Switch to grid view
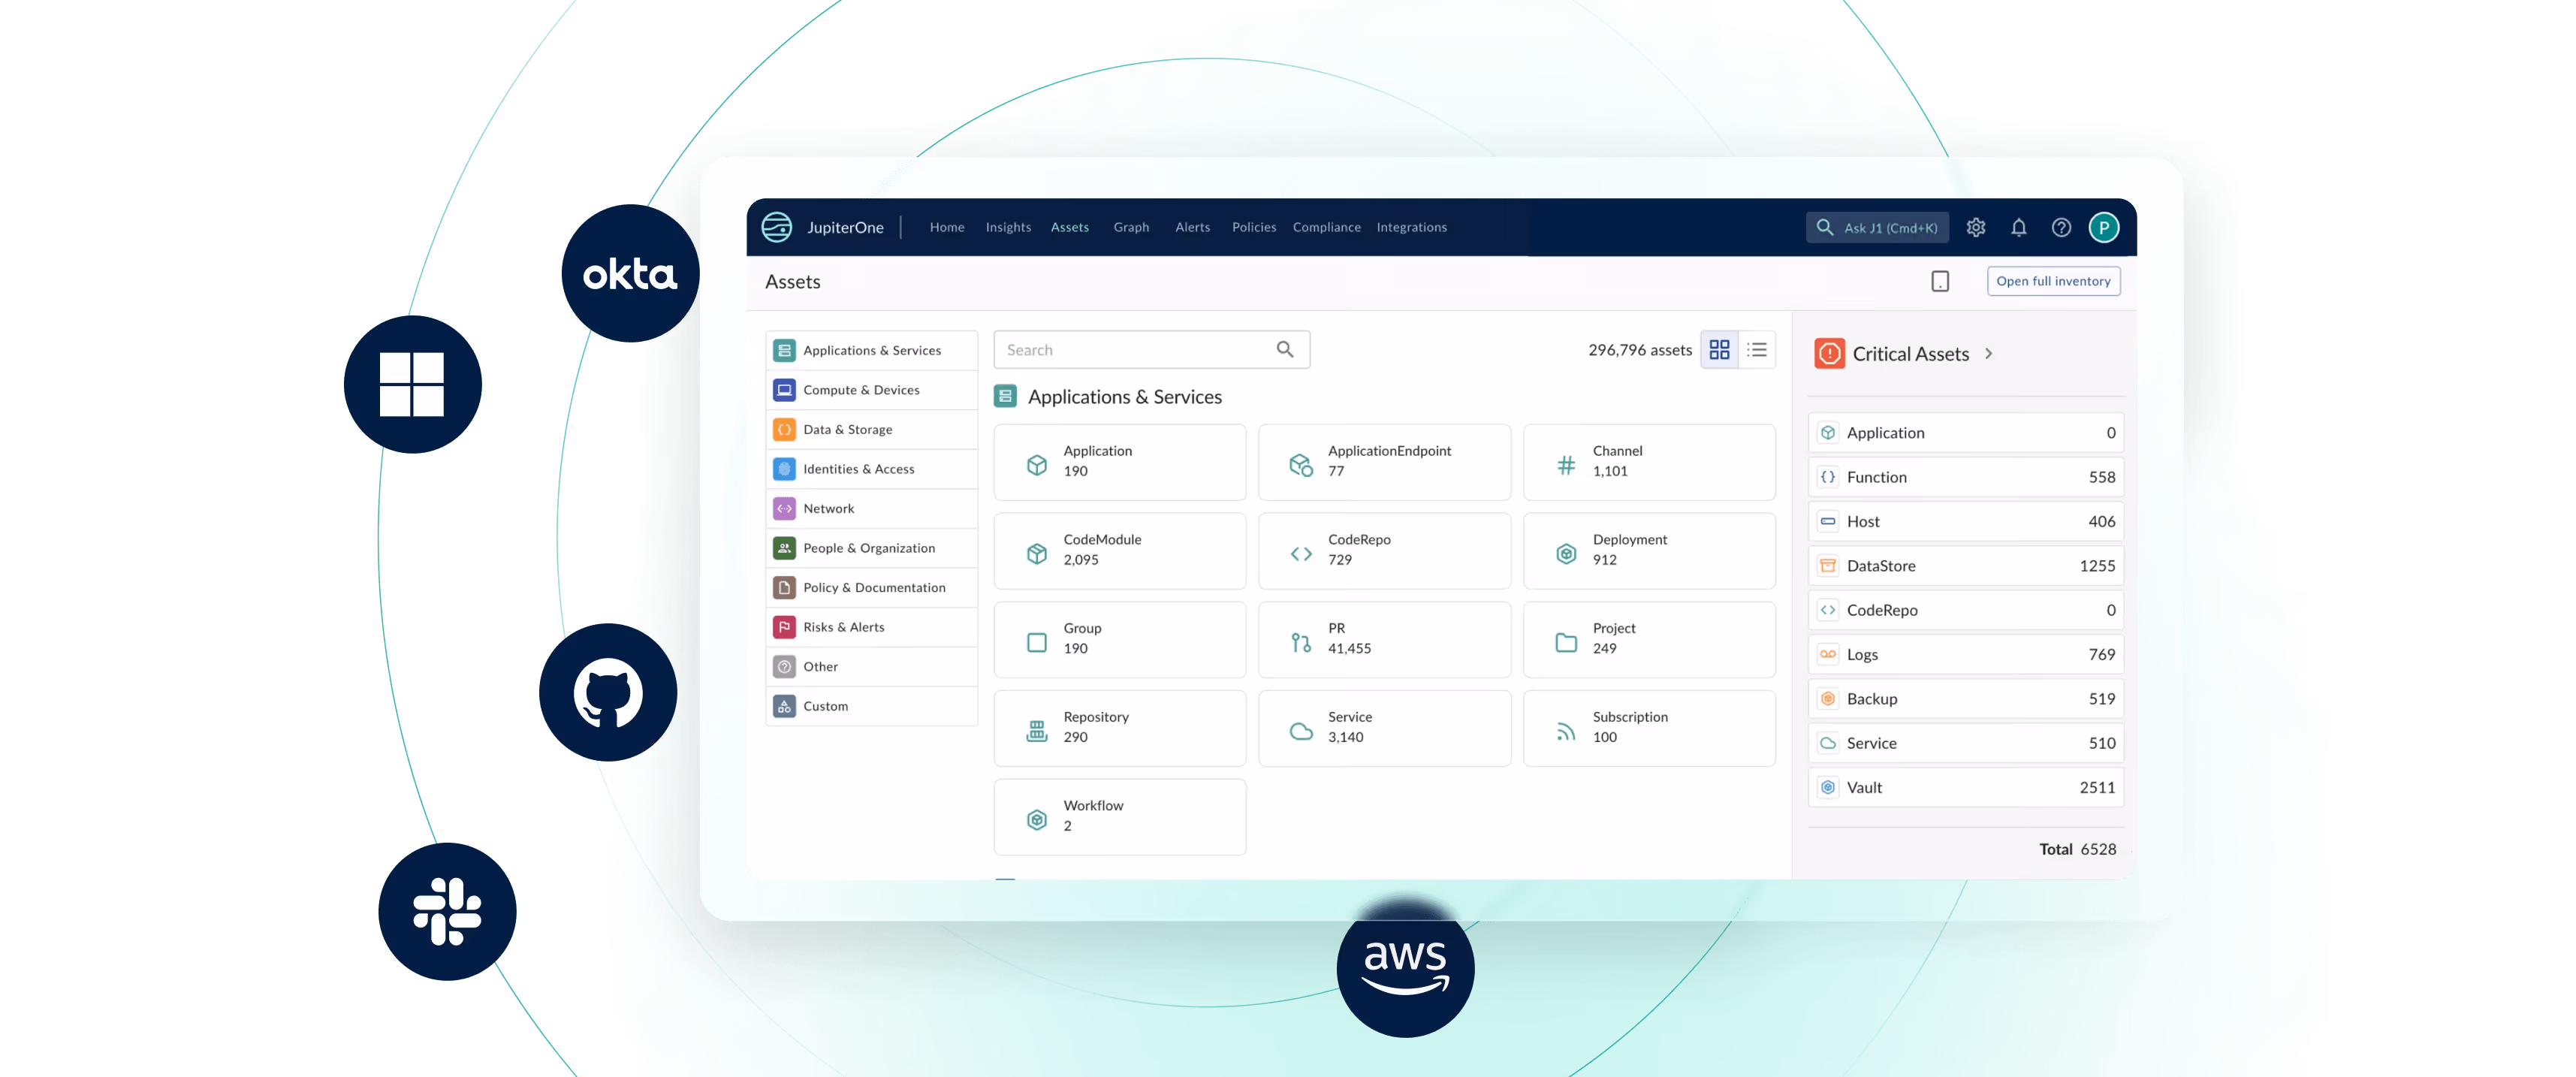 pyautogui.click(x=1719, y=349)
